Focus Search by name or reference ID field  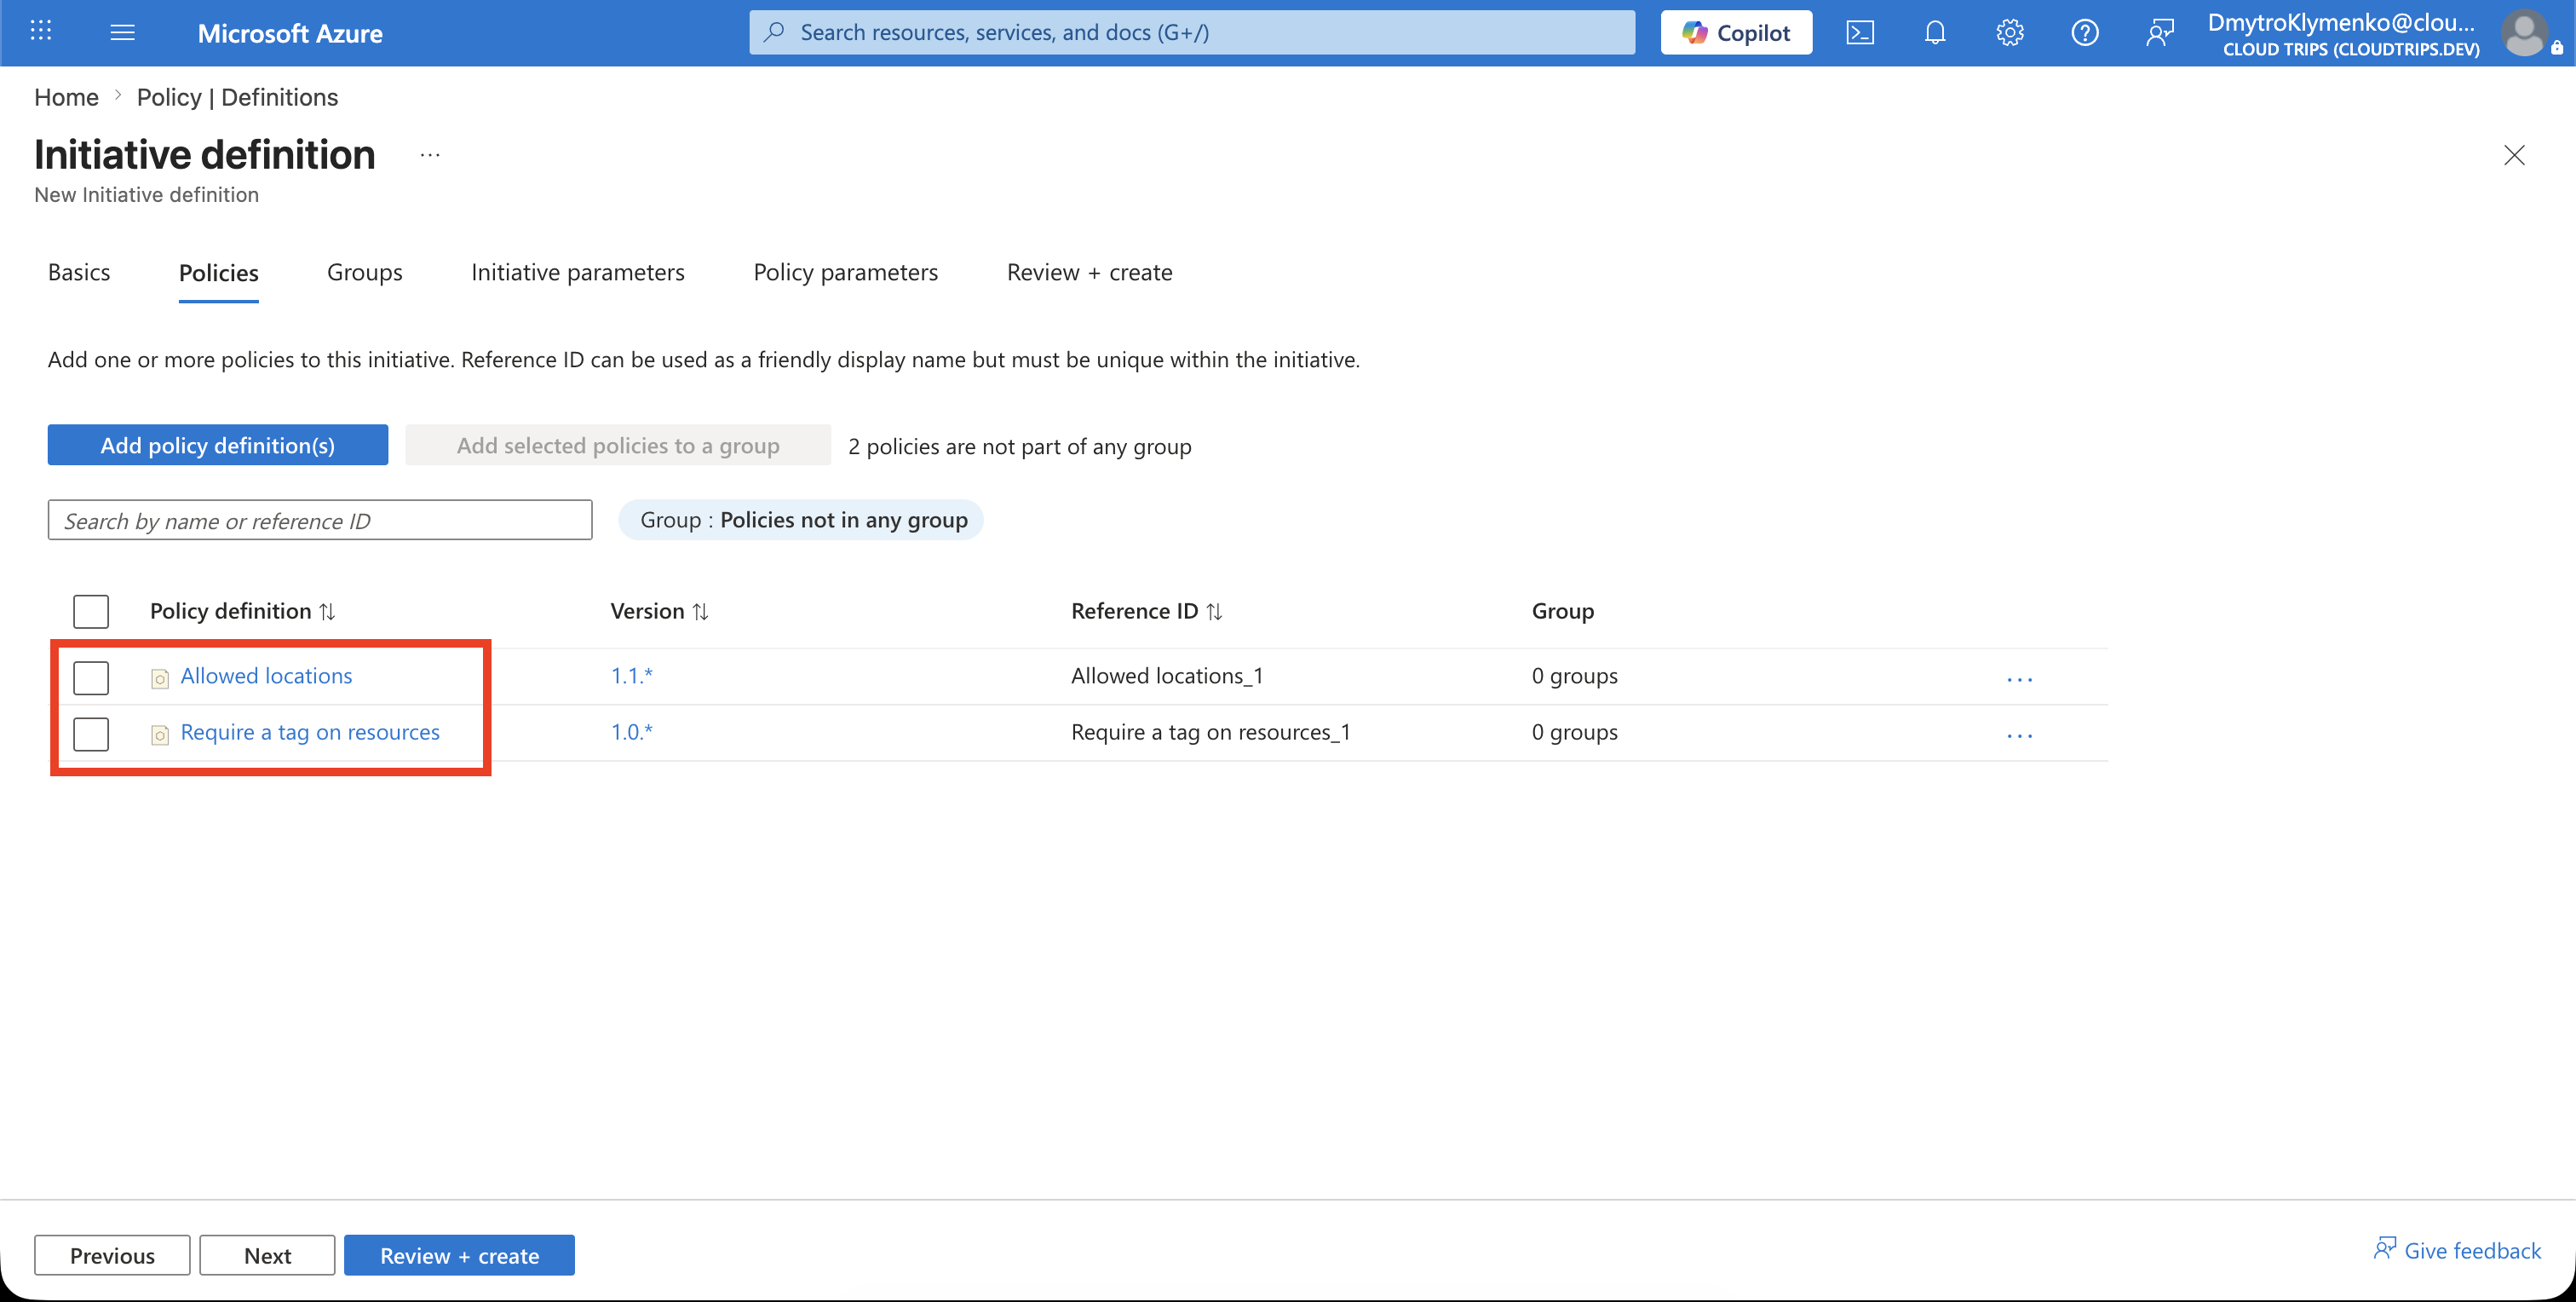pyautogui.click(x=320, y=520)
